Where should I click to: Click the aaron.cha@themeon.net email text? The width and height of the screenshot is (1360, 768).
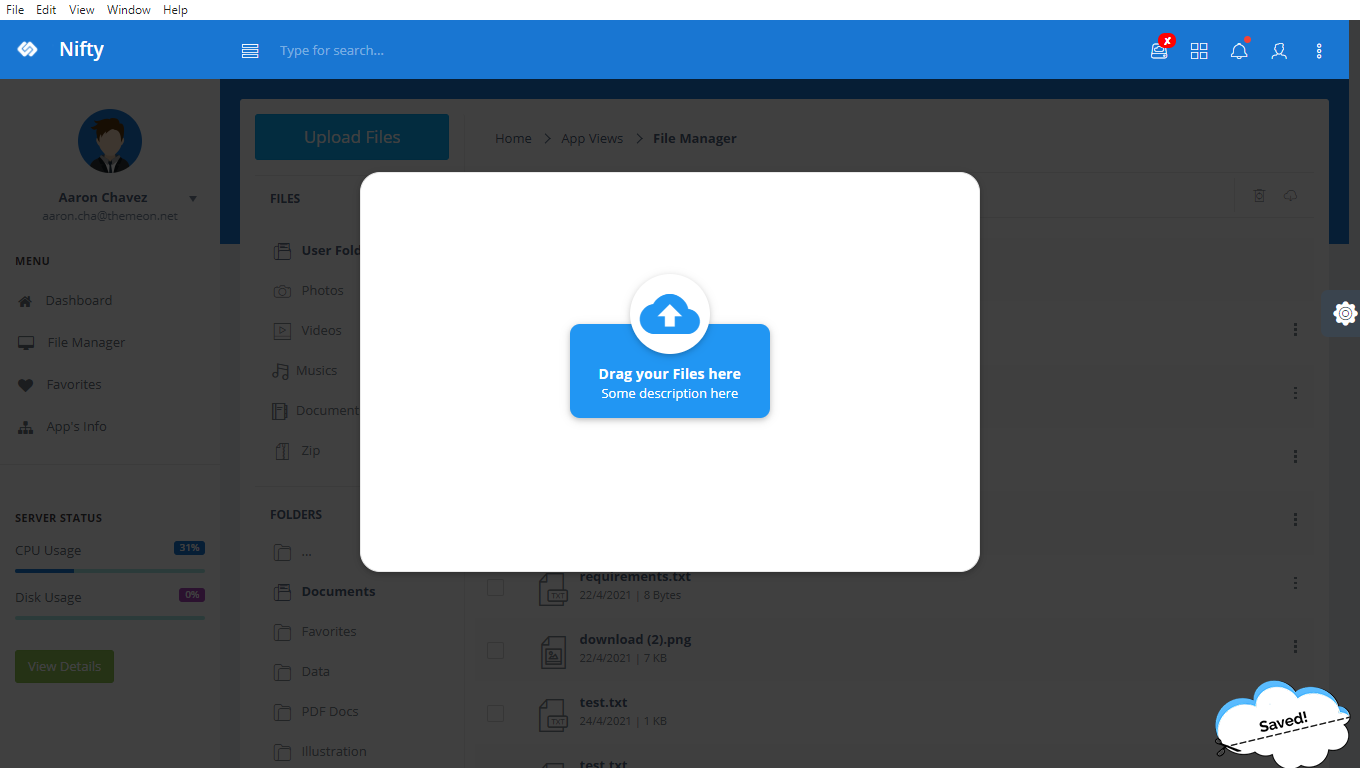110,216
